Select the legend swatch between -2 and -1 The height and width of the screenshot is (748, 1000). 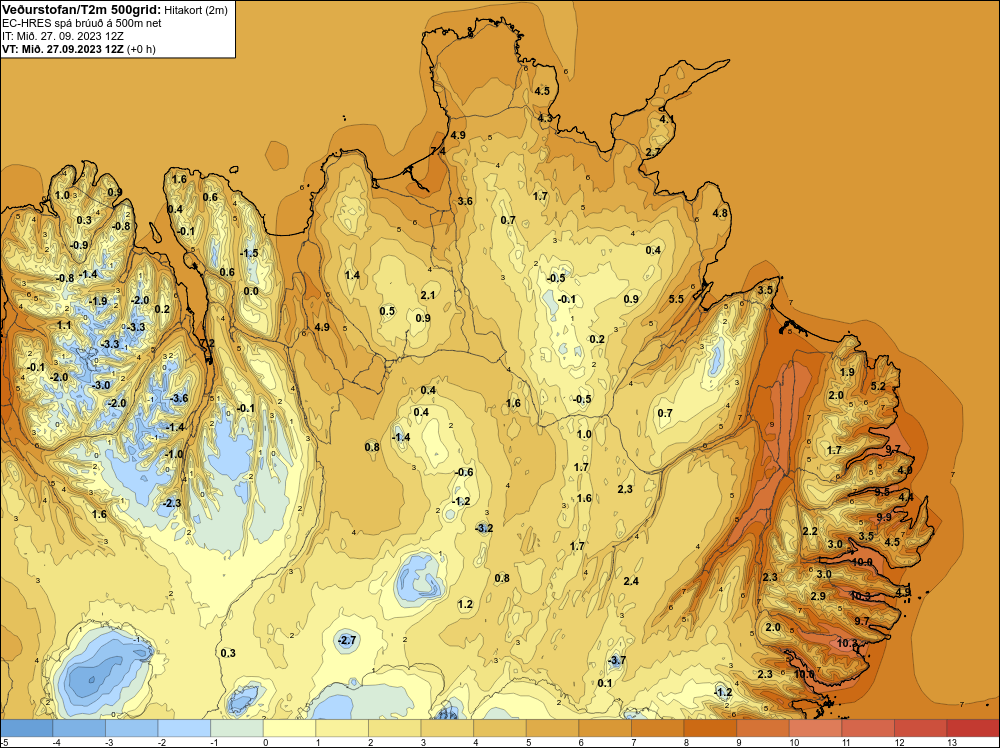coord(184,728)
